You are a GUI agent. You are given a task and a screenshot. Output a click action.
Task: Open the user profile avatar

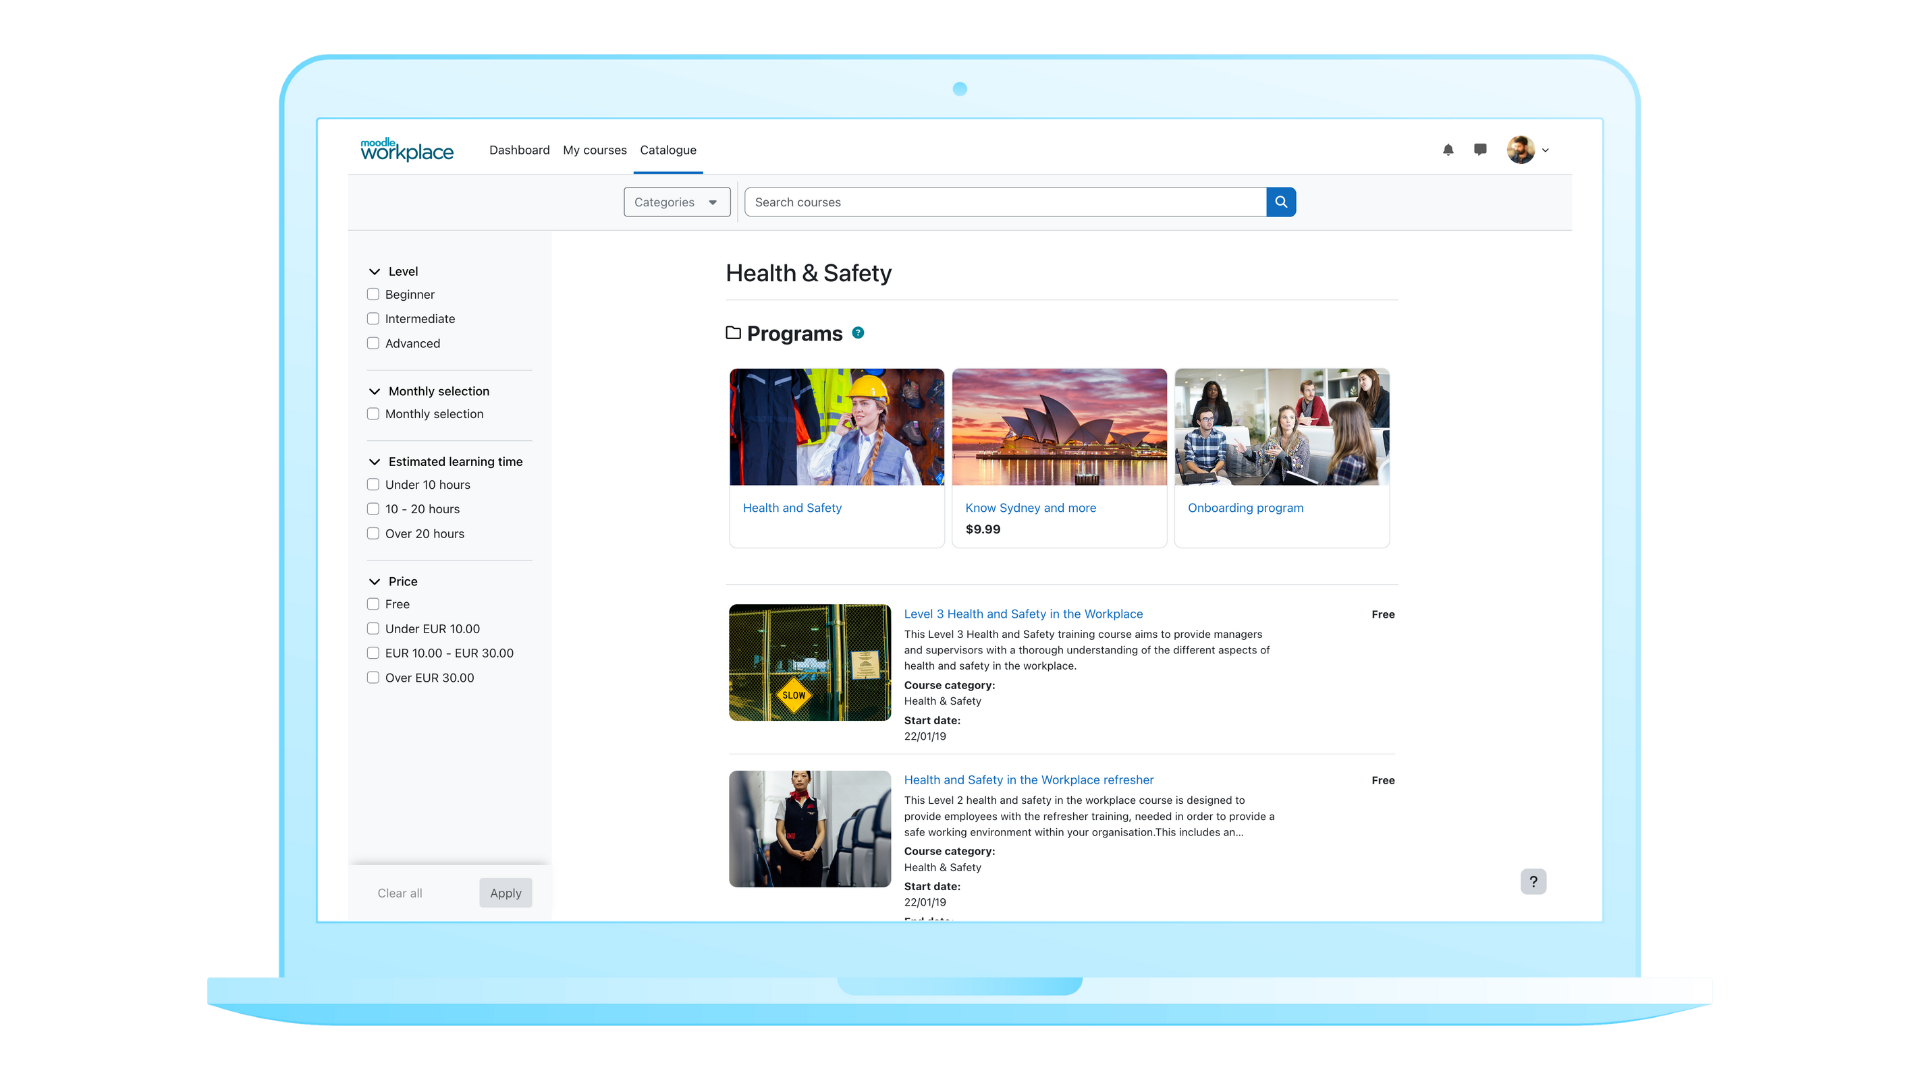pyautogui.click(x=1521, y=150)
